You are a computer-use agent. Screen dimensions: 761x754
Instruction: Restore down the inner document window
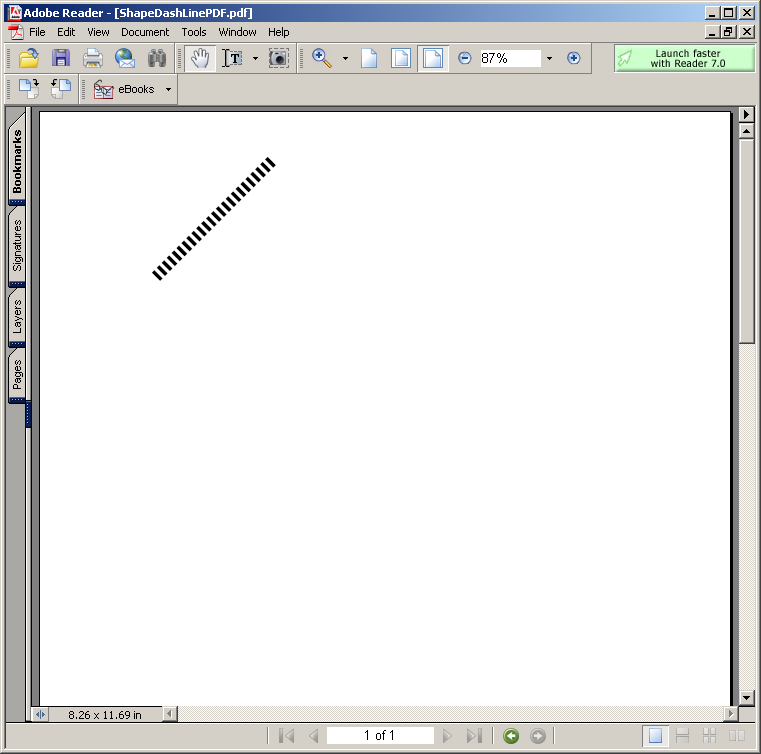728,33
